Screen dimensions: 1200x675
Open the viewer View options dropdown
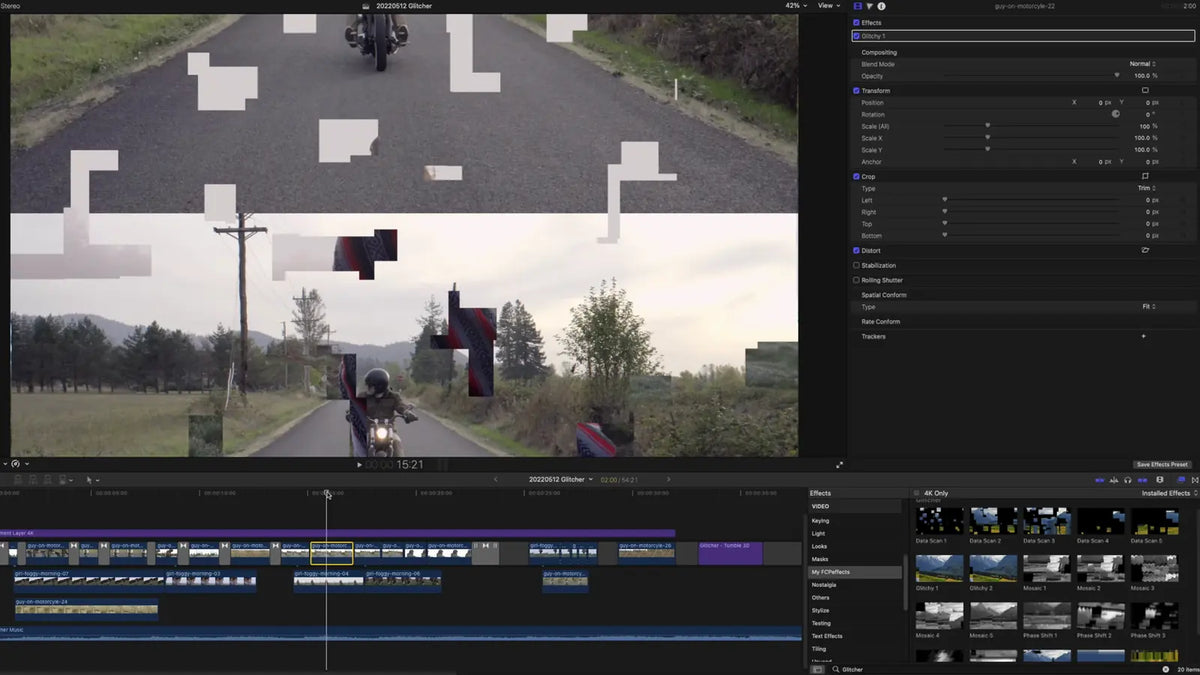[x=828, y=5]
